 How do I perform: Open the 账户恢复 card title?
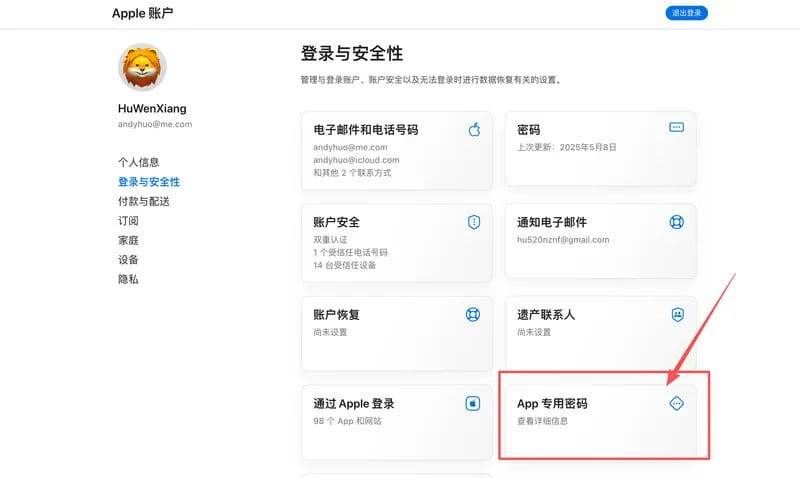click(337, 314)
